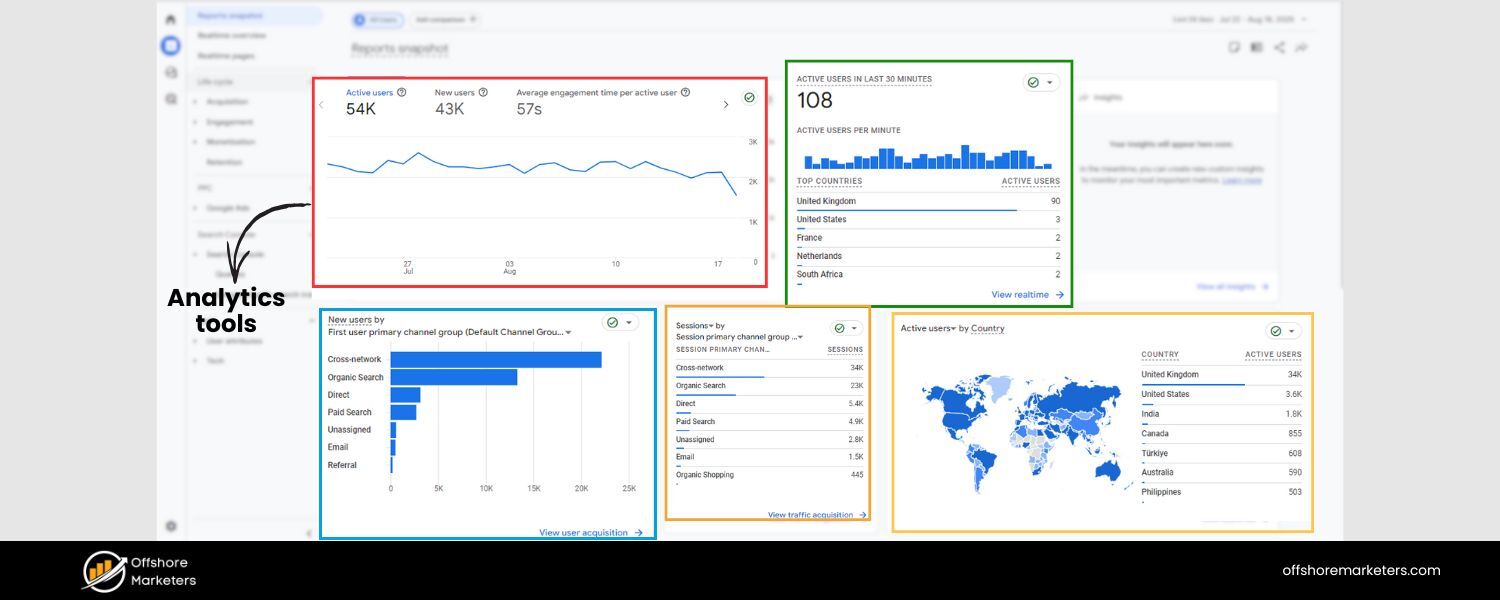This screenshot has width=1500, height=600.
Task: Click the View realtime link
Action: click(x=1025, y=294)
